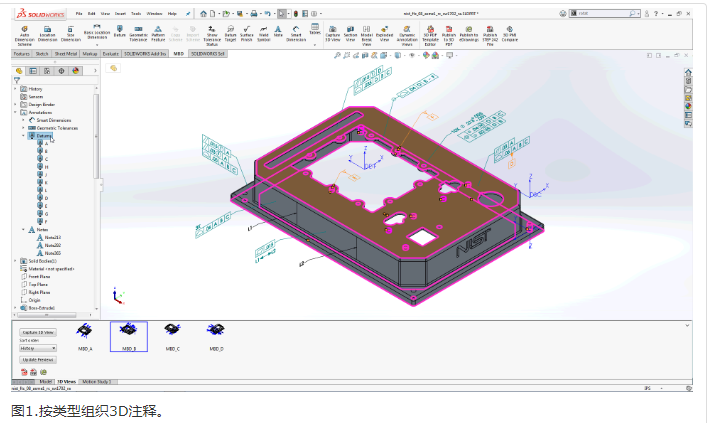715x423 pixels.
Task: Launch the 3D PMI Compare tool
Action: tap(510, 37)
